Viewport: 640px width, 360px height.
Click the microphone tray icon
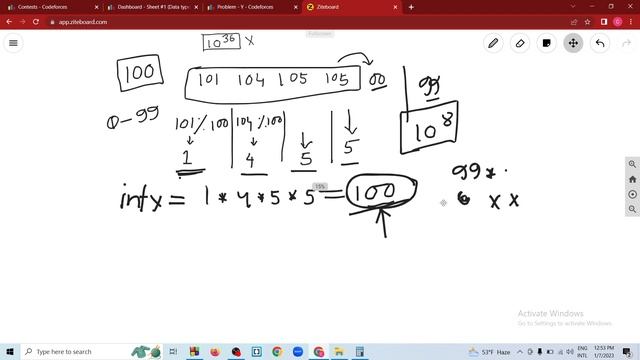pos(540,351)
